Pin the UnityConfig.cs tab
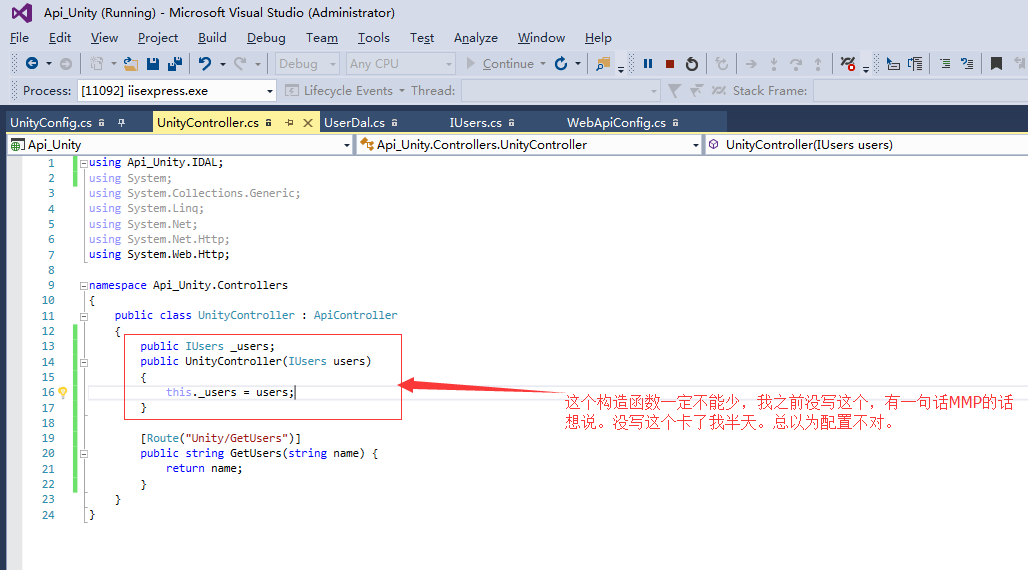Image resolution: width=1028 pixels, height=570 pixels. (x=121, y=123)
